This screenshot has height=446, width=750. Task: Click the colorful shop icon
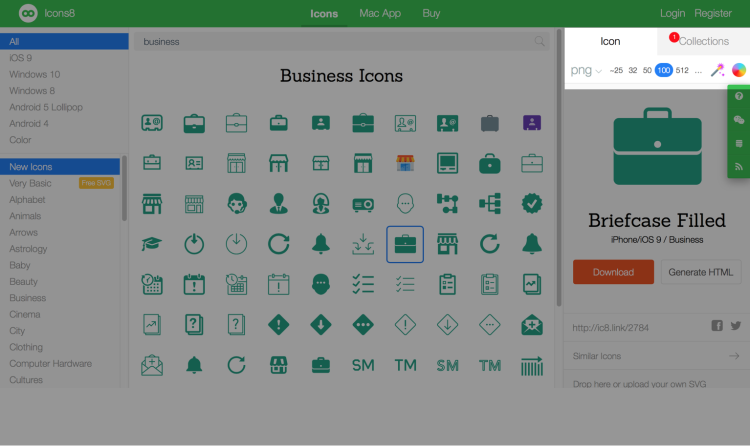(x=405, y=163)
